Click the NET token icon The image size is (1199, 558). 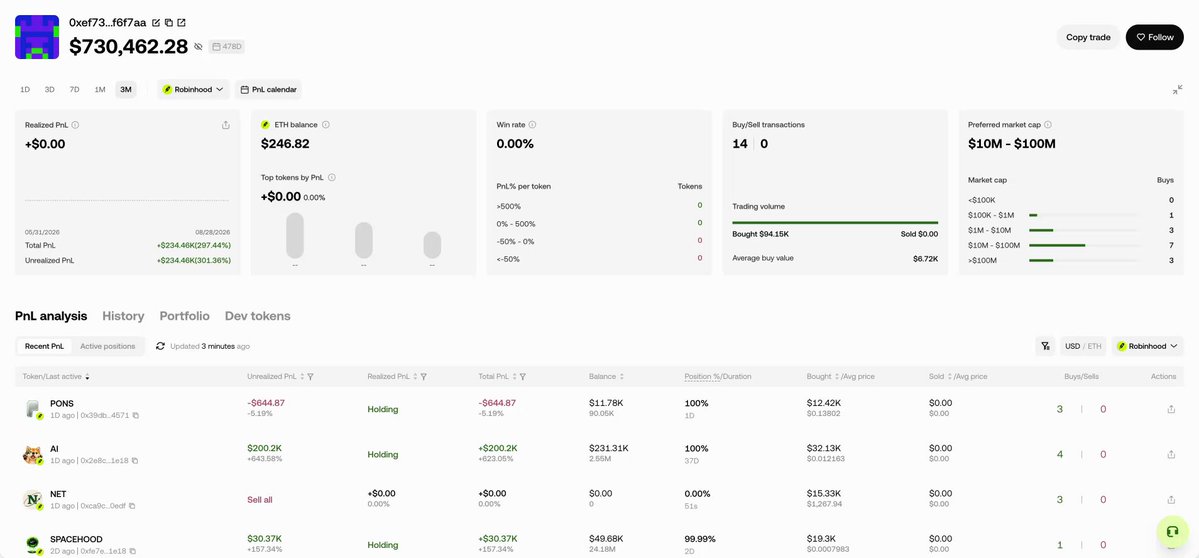tap(32, 500)
